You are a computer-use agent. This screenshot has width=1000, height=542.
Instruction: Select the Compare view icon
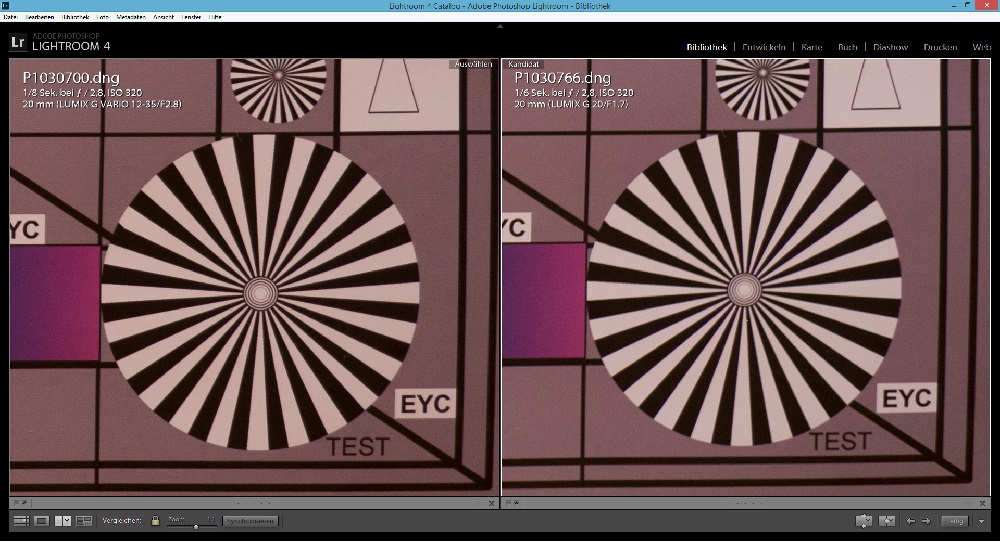tap(62, 521)
